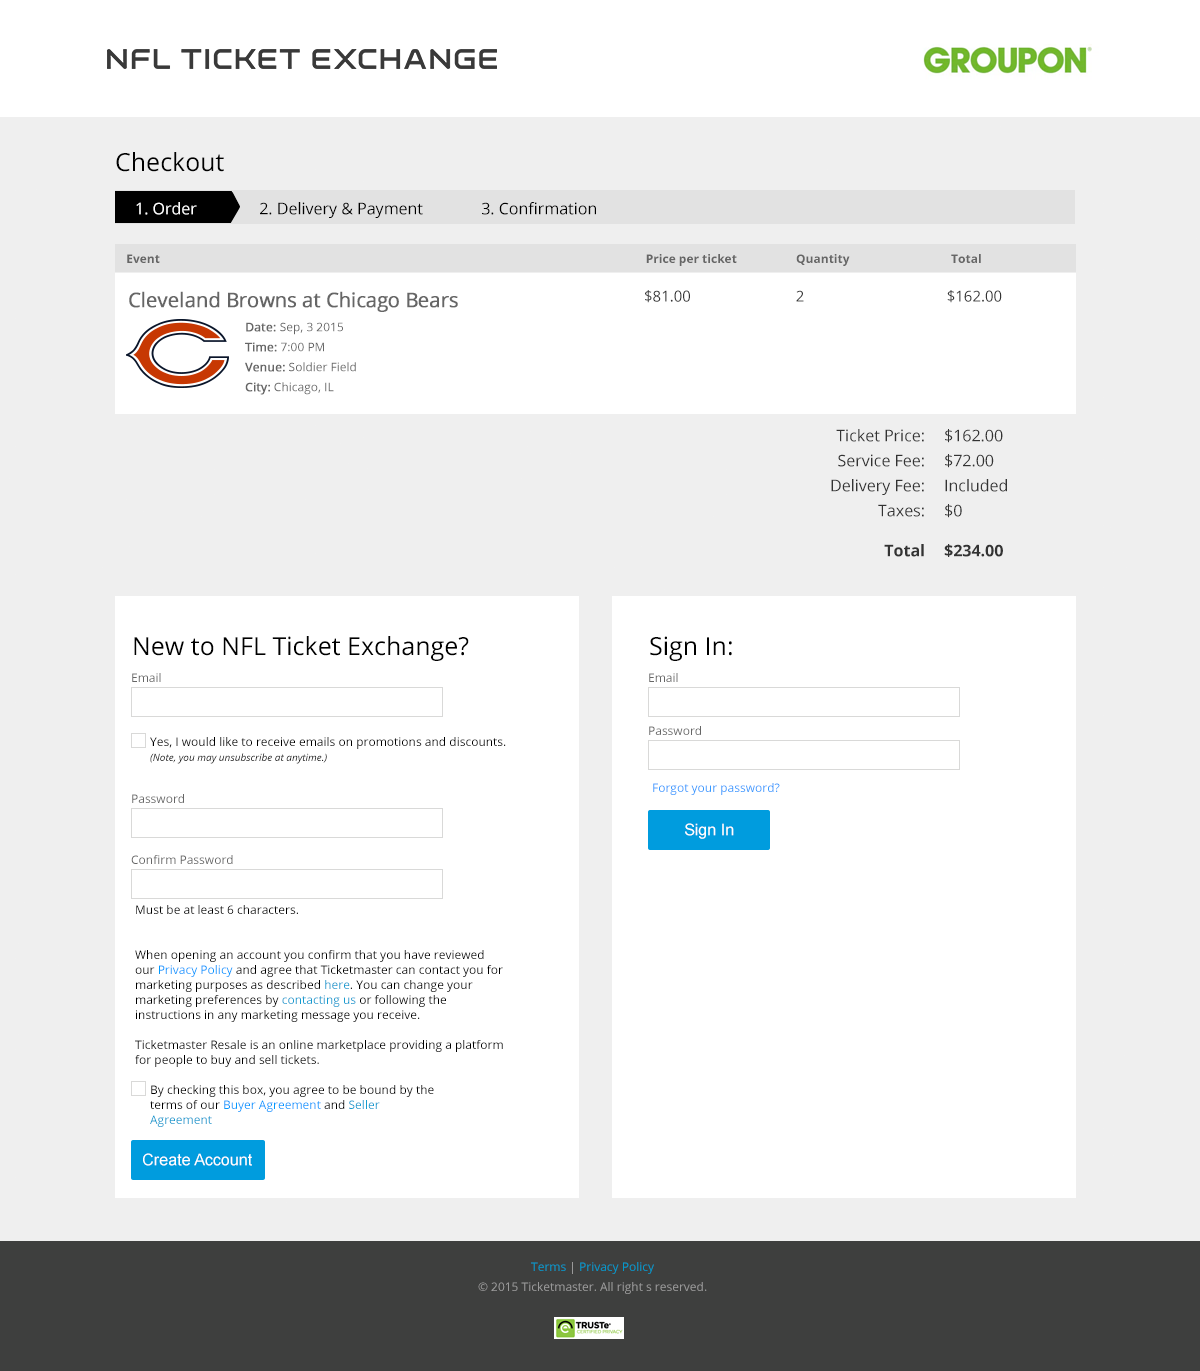1200x1371 pixels.
Task: Click the 'Time: 7:00 PM' text
Action: tap(285, 347)
